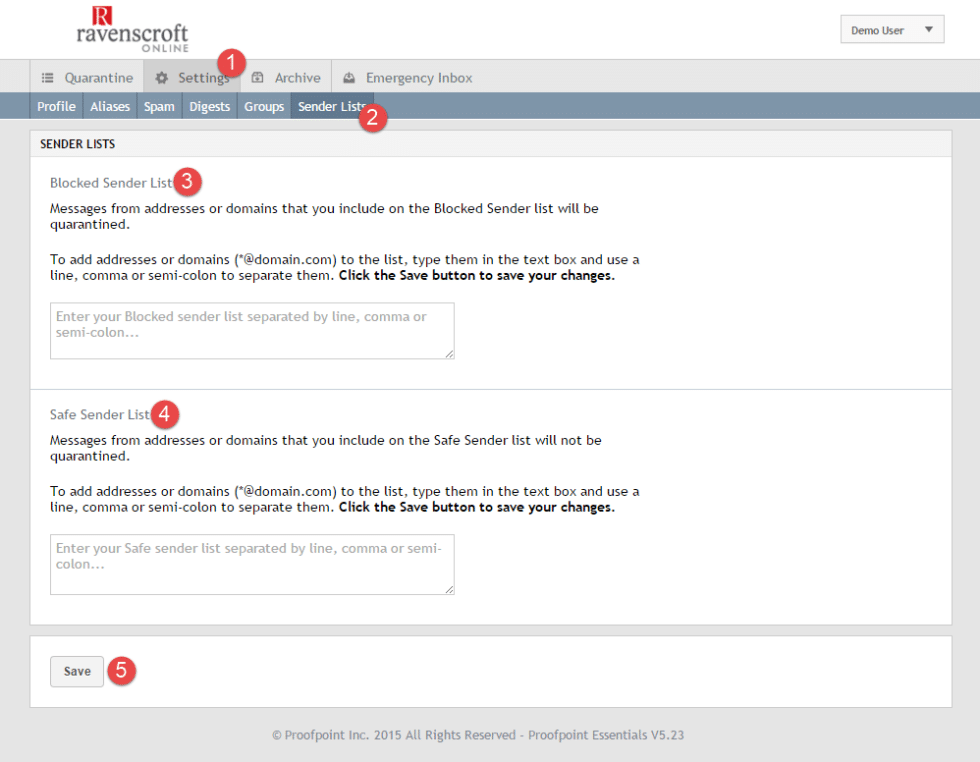Expand the user account menu
980x762 pixels.
click(891, 29)
